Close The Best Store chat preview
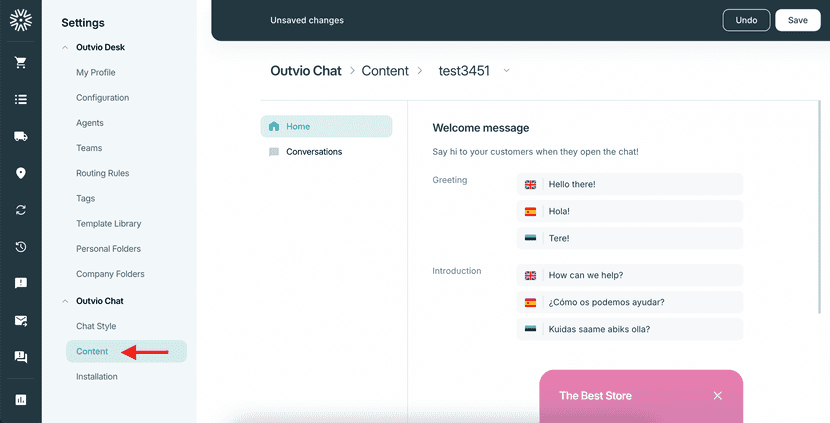This screenshot has height=423, width=830. coord(718,395)
